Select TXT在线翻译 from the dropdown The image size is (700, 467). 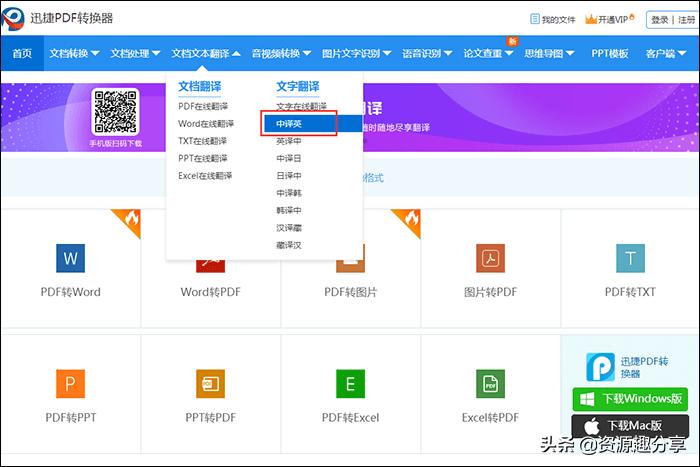pos(202,141)
